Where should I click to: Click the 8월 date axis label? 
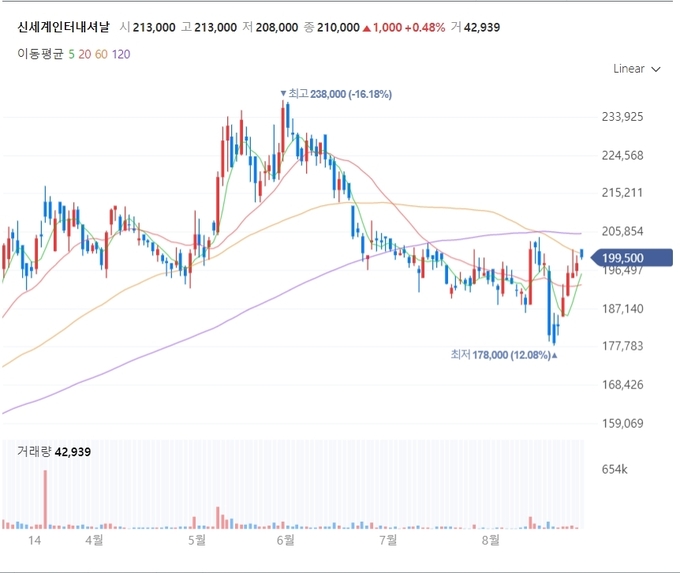pyautogui.click(x=490, y=540)
